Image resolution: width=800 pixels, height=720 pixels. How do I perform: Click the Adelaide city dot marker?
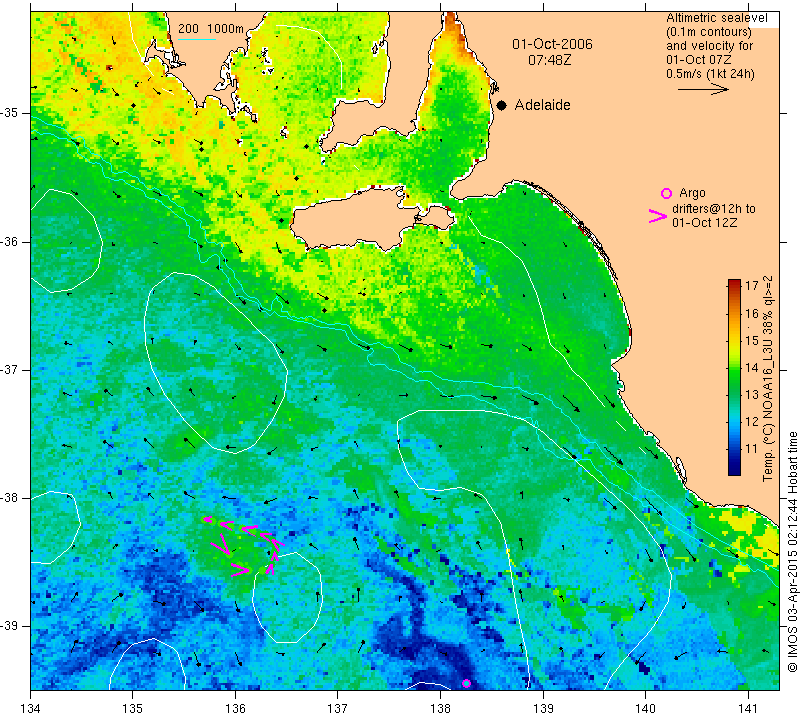click(x=502, y=105)
